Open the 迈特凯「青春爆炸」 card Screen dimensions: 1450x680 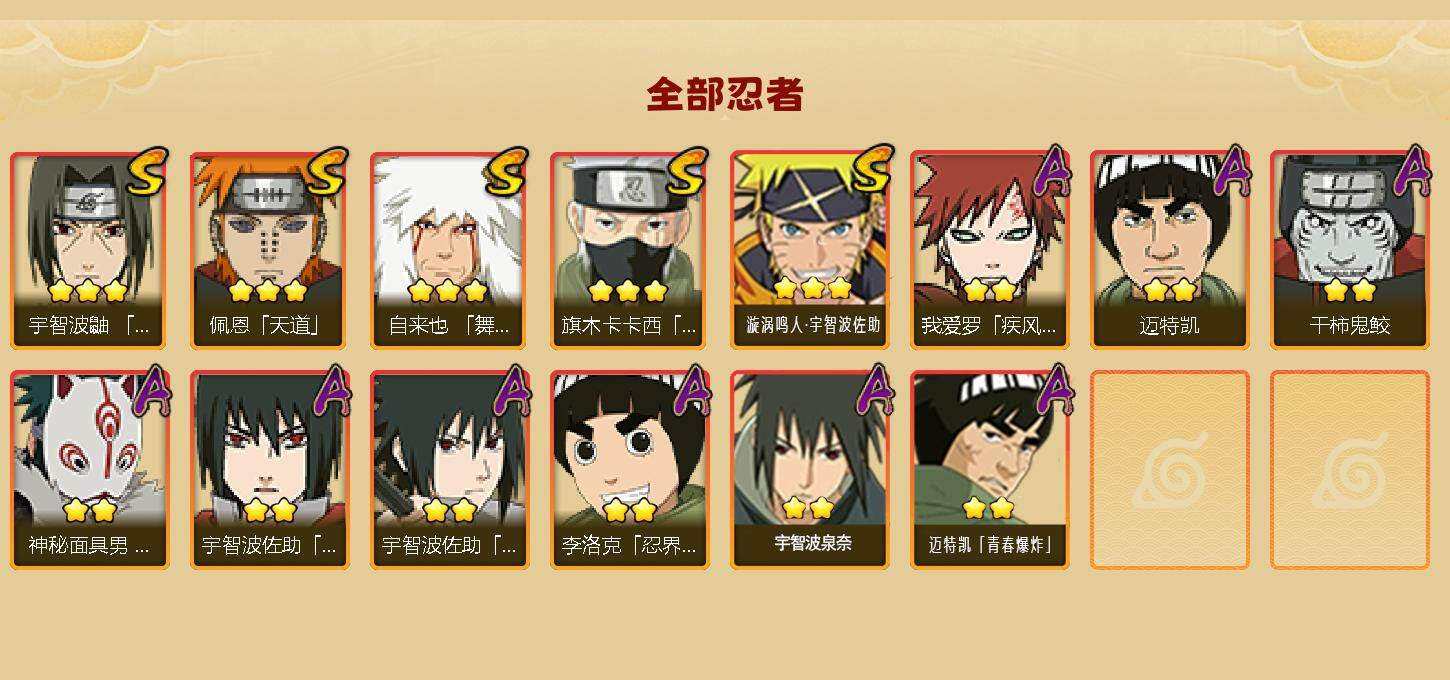pyautogui.click(x=990, y=470)
